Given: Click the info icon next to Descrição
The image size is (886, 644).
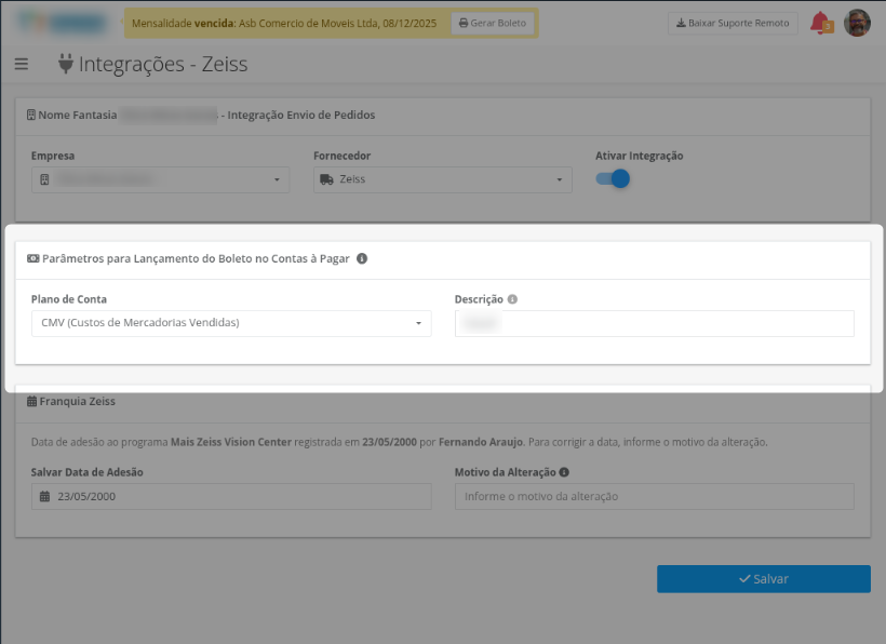Looking at the screenshot, I should 513,299.
